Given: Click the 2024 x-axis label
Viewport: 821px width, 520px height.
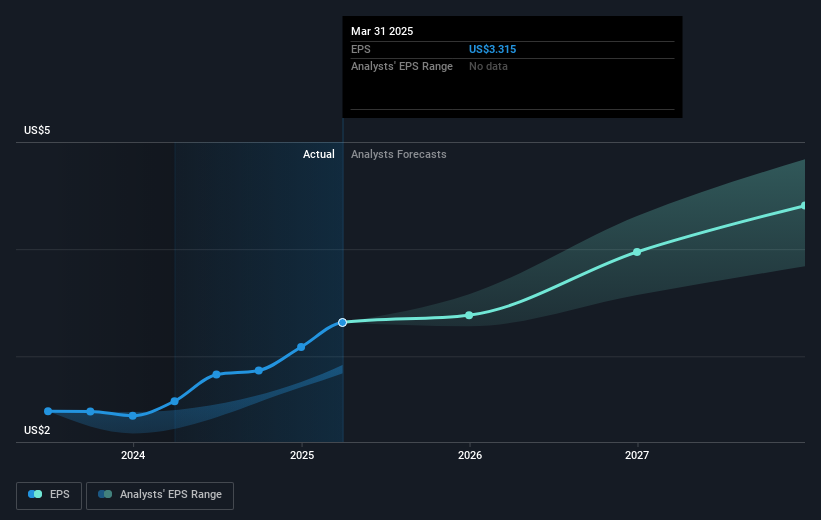Looking at the screenshot, I should click(133, 455).
